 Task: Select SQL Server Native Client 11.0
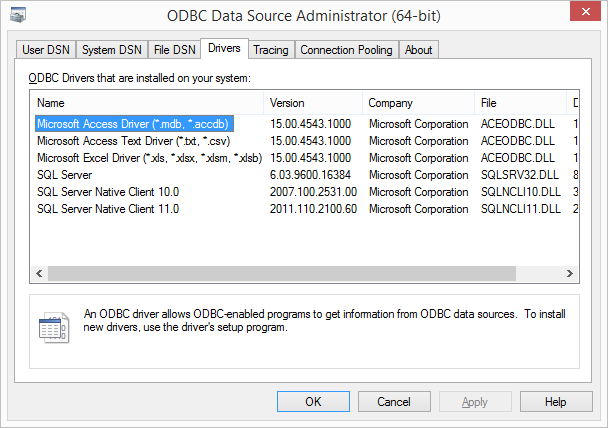108,209
